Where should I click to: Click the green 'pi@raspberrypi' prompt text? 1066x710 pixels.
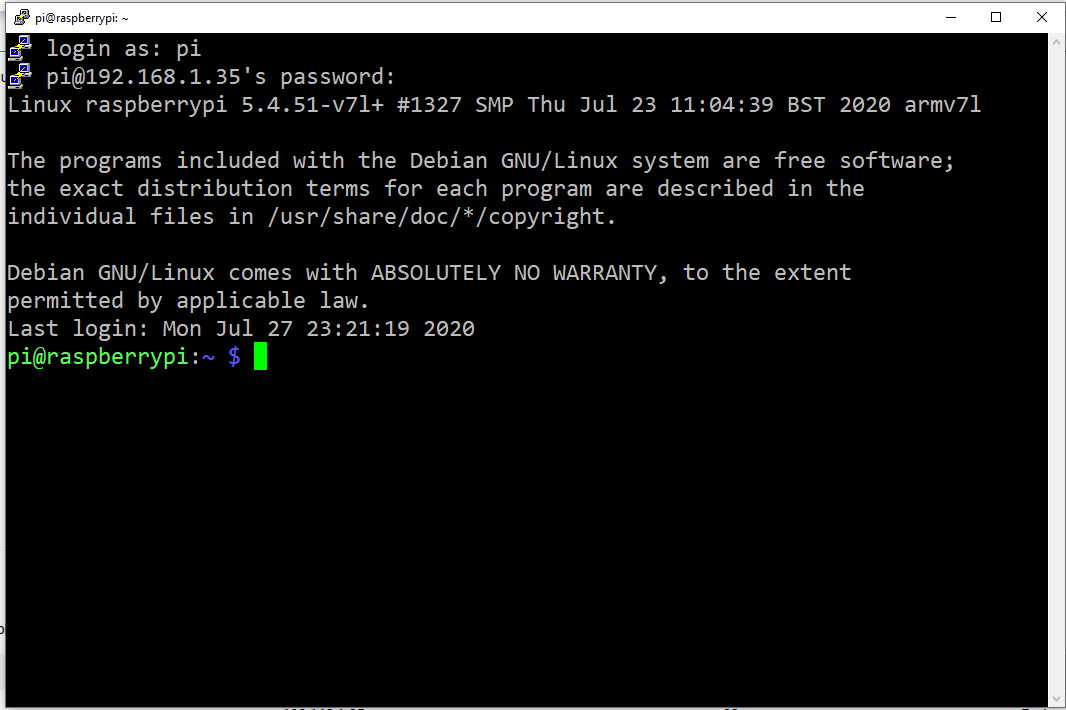[97, 356]
